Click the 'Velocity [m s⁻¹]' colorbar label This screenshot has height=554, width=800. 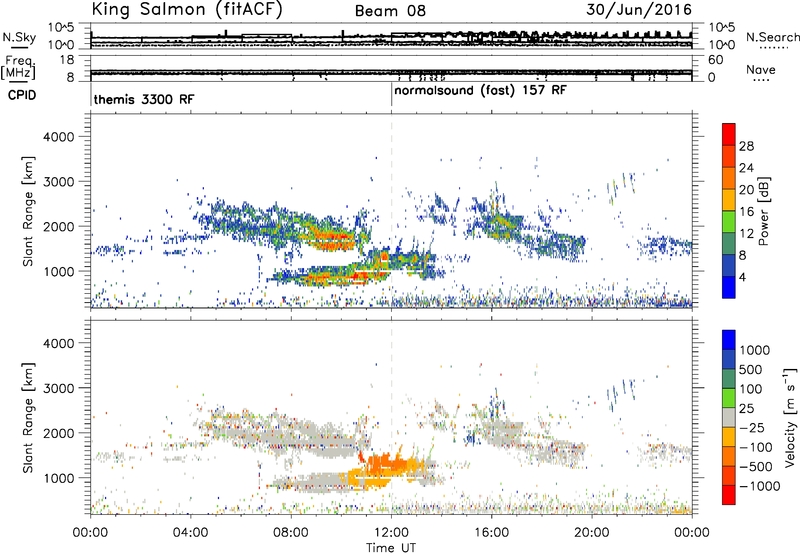790,417
